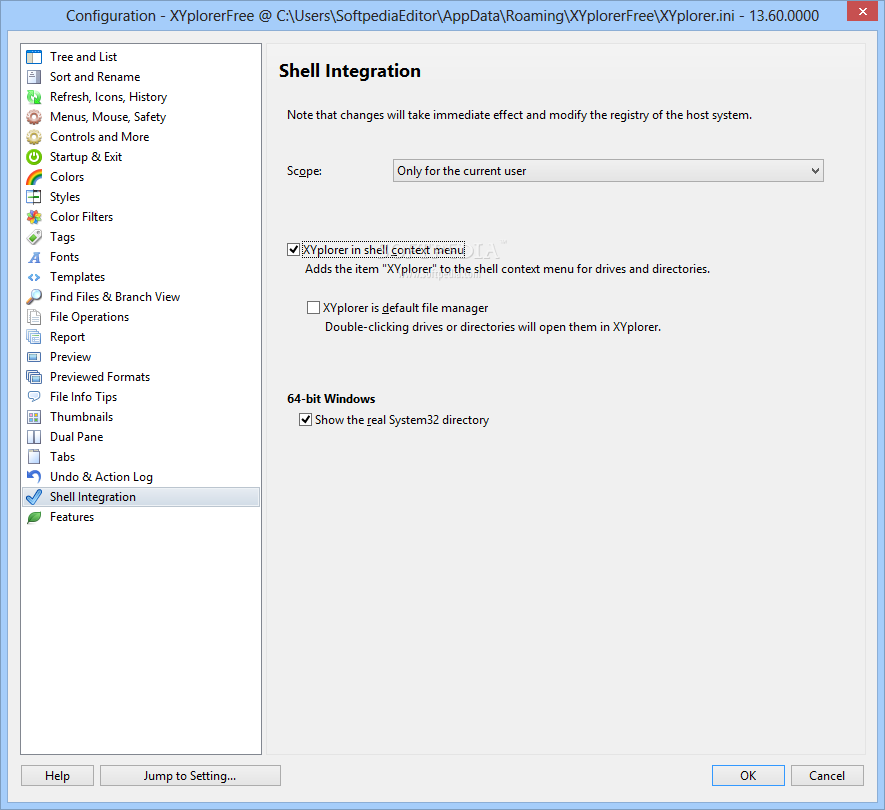Click the Thumbnails grid icon
Image resolution: width=885 pixels, height=810 pixels.
tap(34, 417)
